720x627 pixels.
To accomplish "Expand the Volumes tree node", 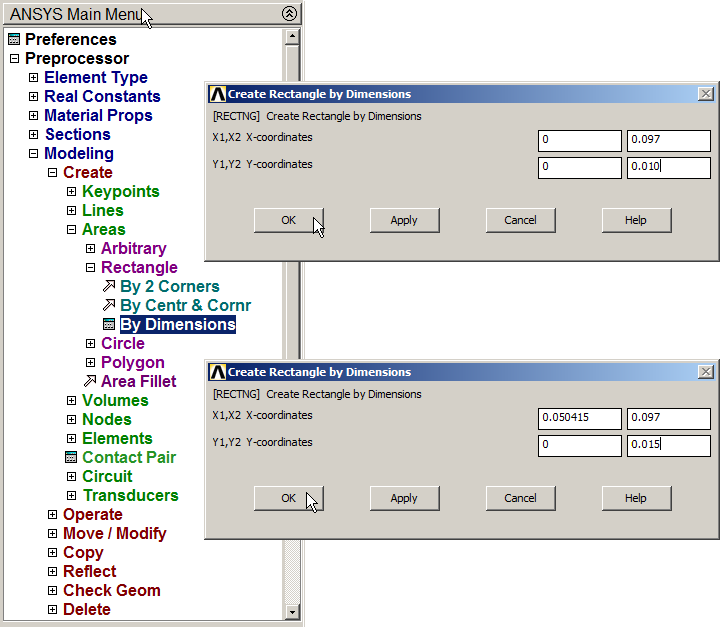I will tap(72, 401).
